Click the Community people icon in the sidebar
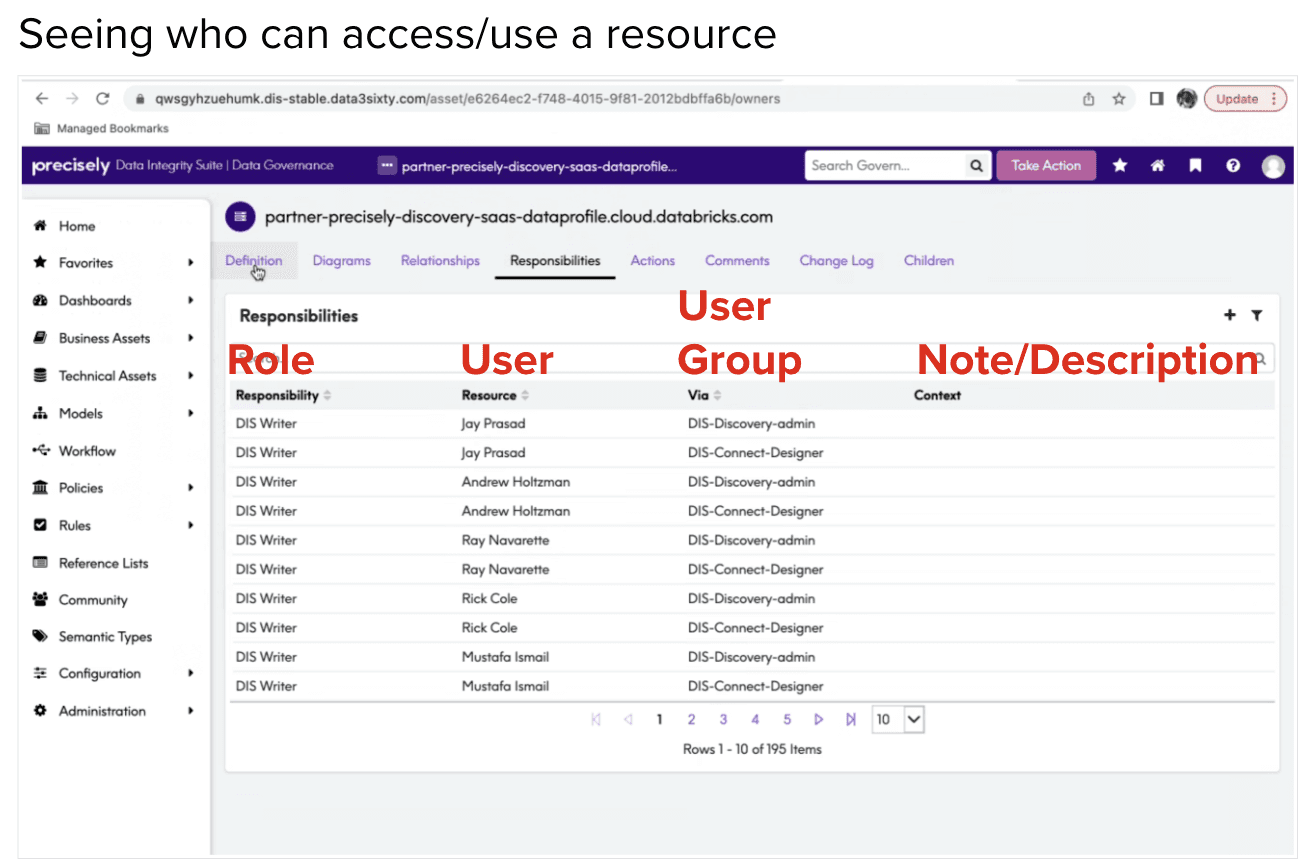 click(41, 600)
